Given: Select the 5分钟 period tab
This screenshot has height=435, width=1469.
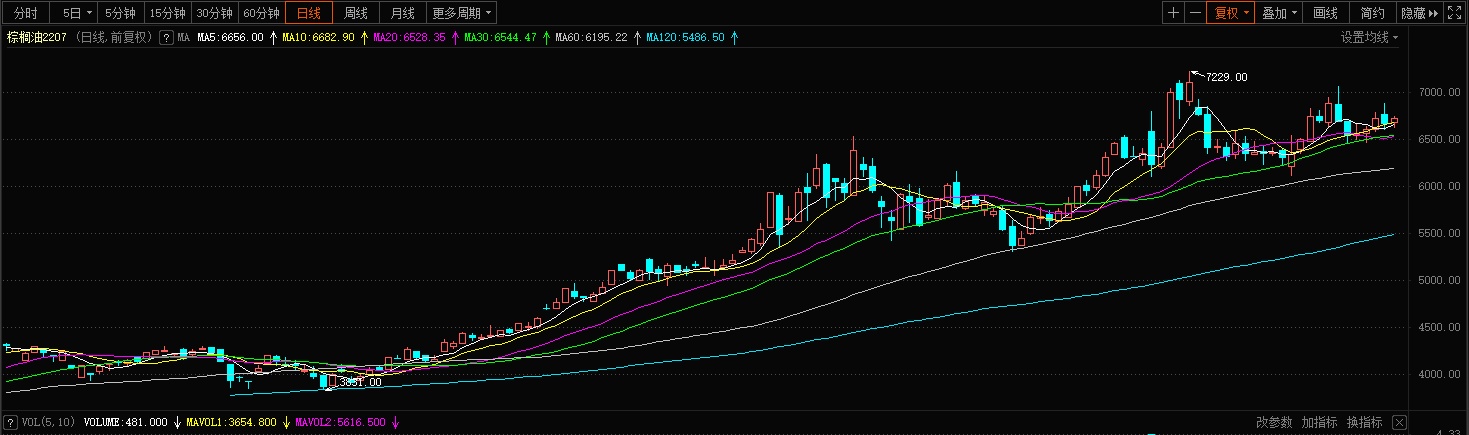Looking at the screenshot, I should click(121, 13).
